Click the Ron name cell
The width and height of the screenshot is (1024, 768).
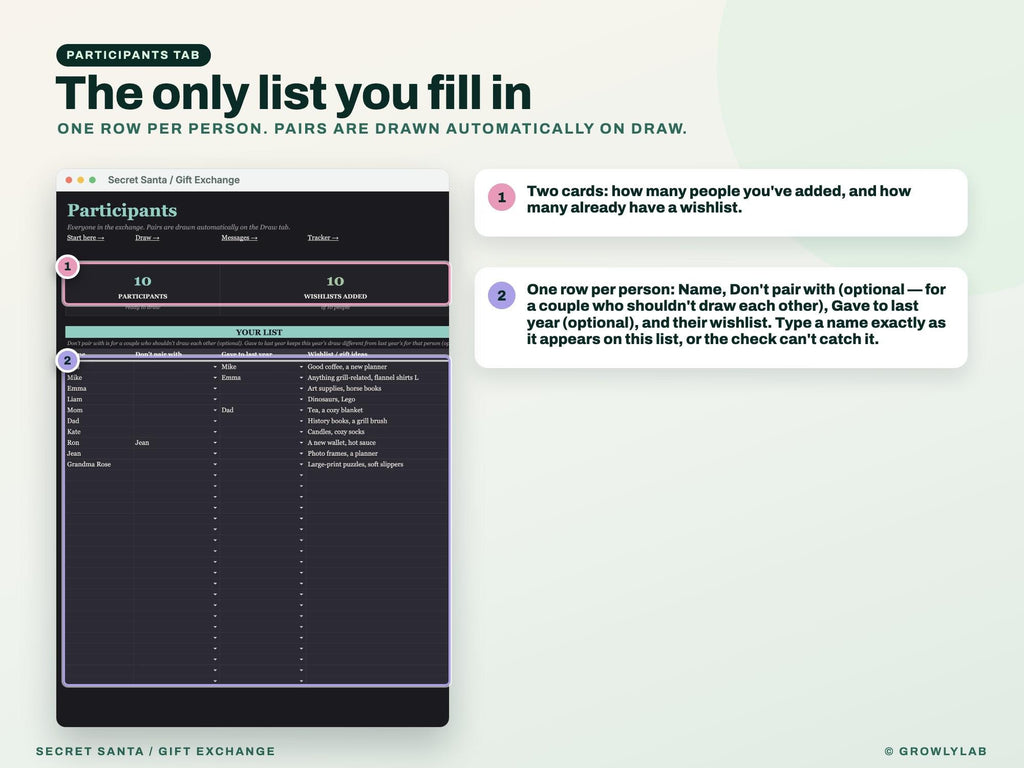click(x=99, y=443)
